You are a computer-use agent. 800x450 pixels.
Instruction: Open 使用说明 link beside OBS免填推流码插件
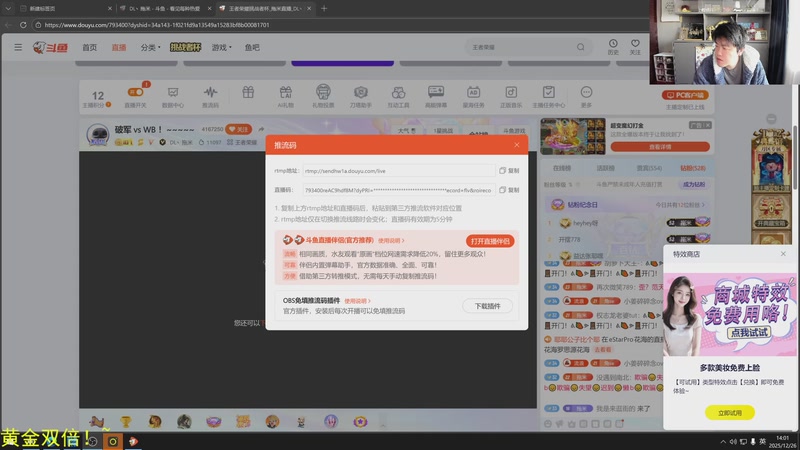tap(357, 301)
